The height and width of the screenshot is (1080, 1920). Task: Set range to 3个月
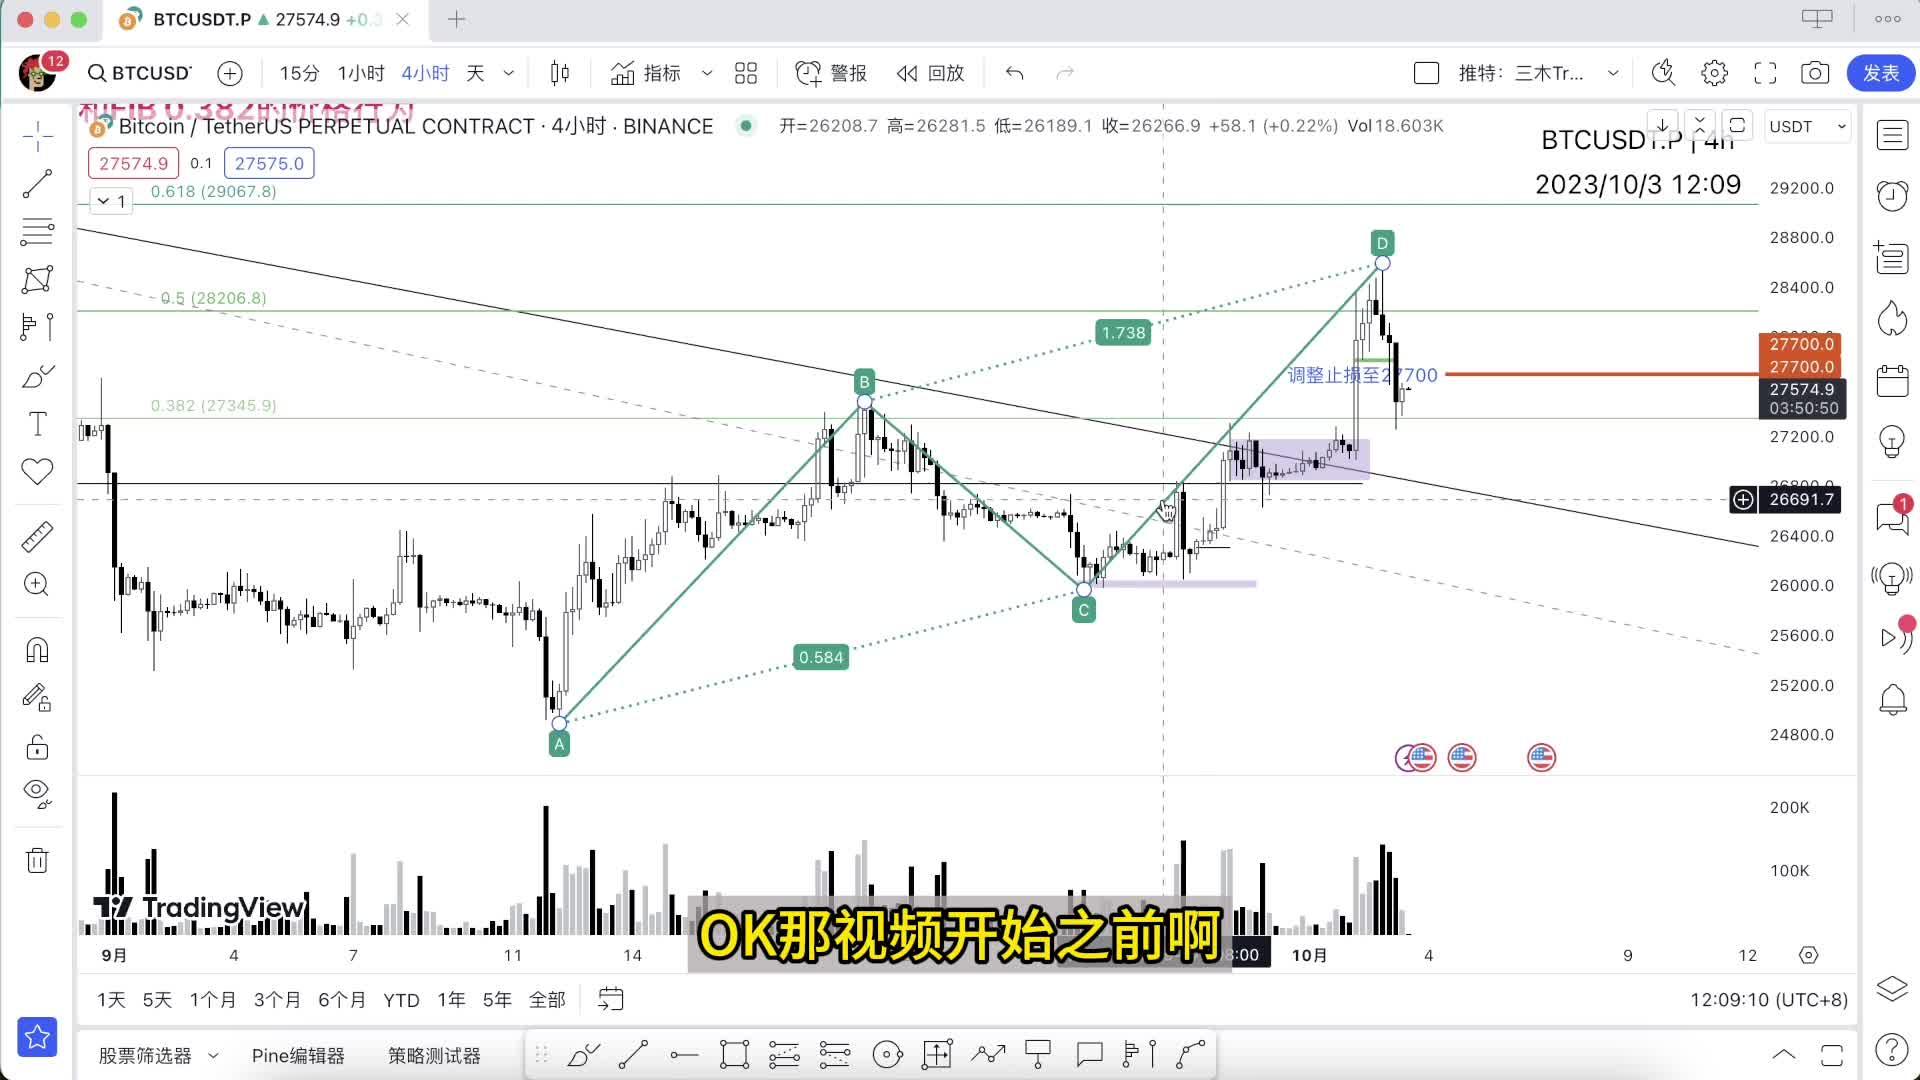tap(277, 999)
